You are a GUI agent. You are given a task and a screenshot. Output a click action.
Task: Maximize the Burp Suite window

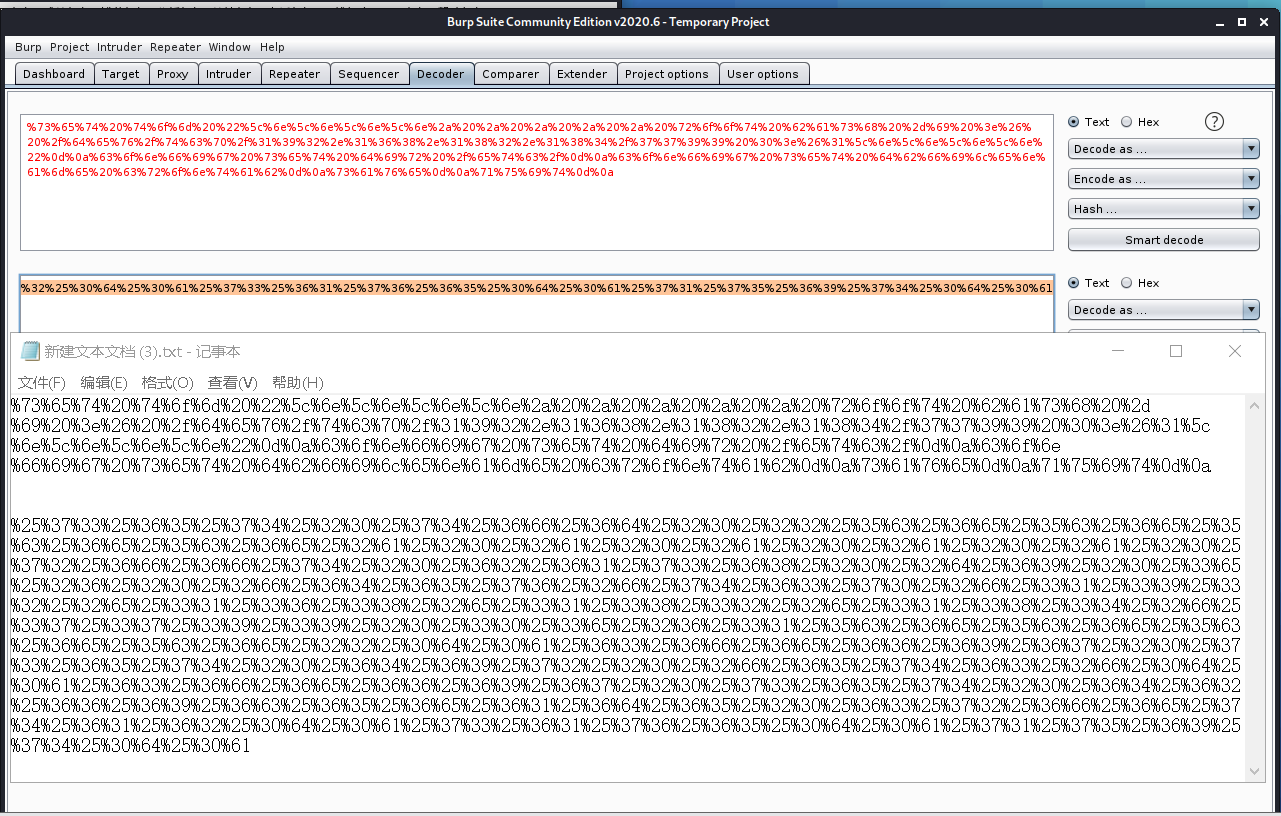[x=1242, y=22]
